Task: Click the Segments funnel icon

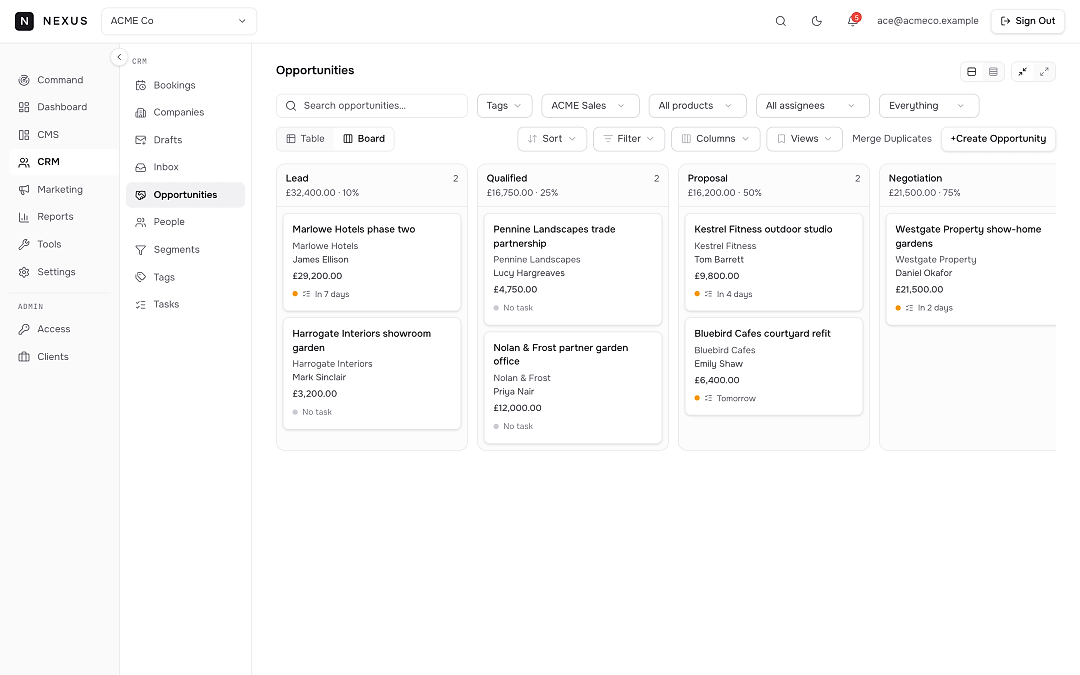Action: [141, 249]
